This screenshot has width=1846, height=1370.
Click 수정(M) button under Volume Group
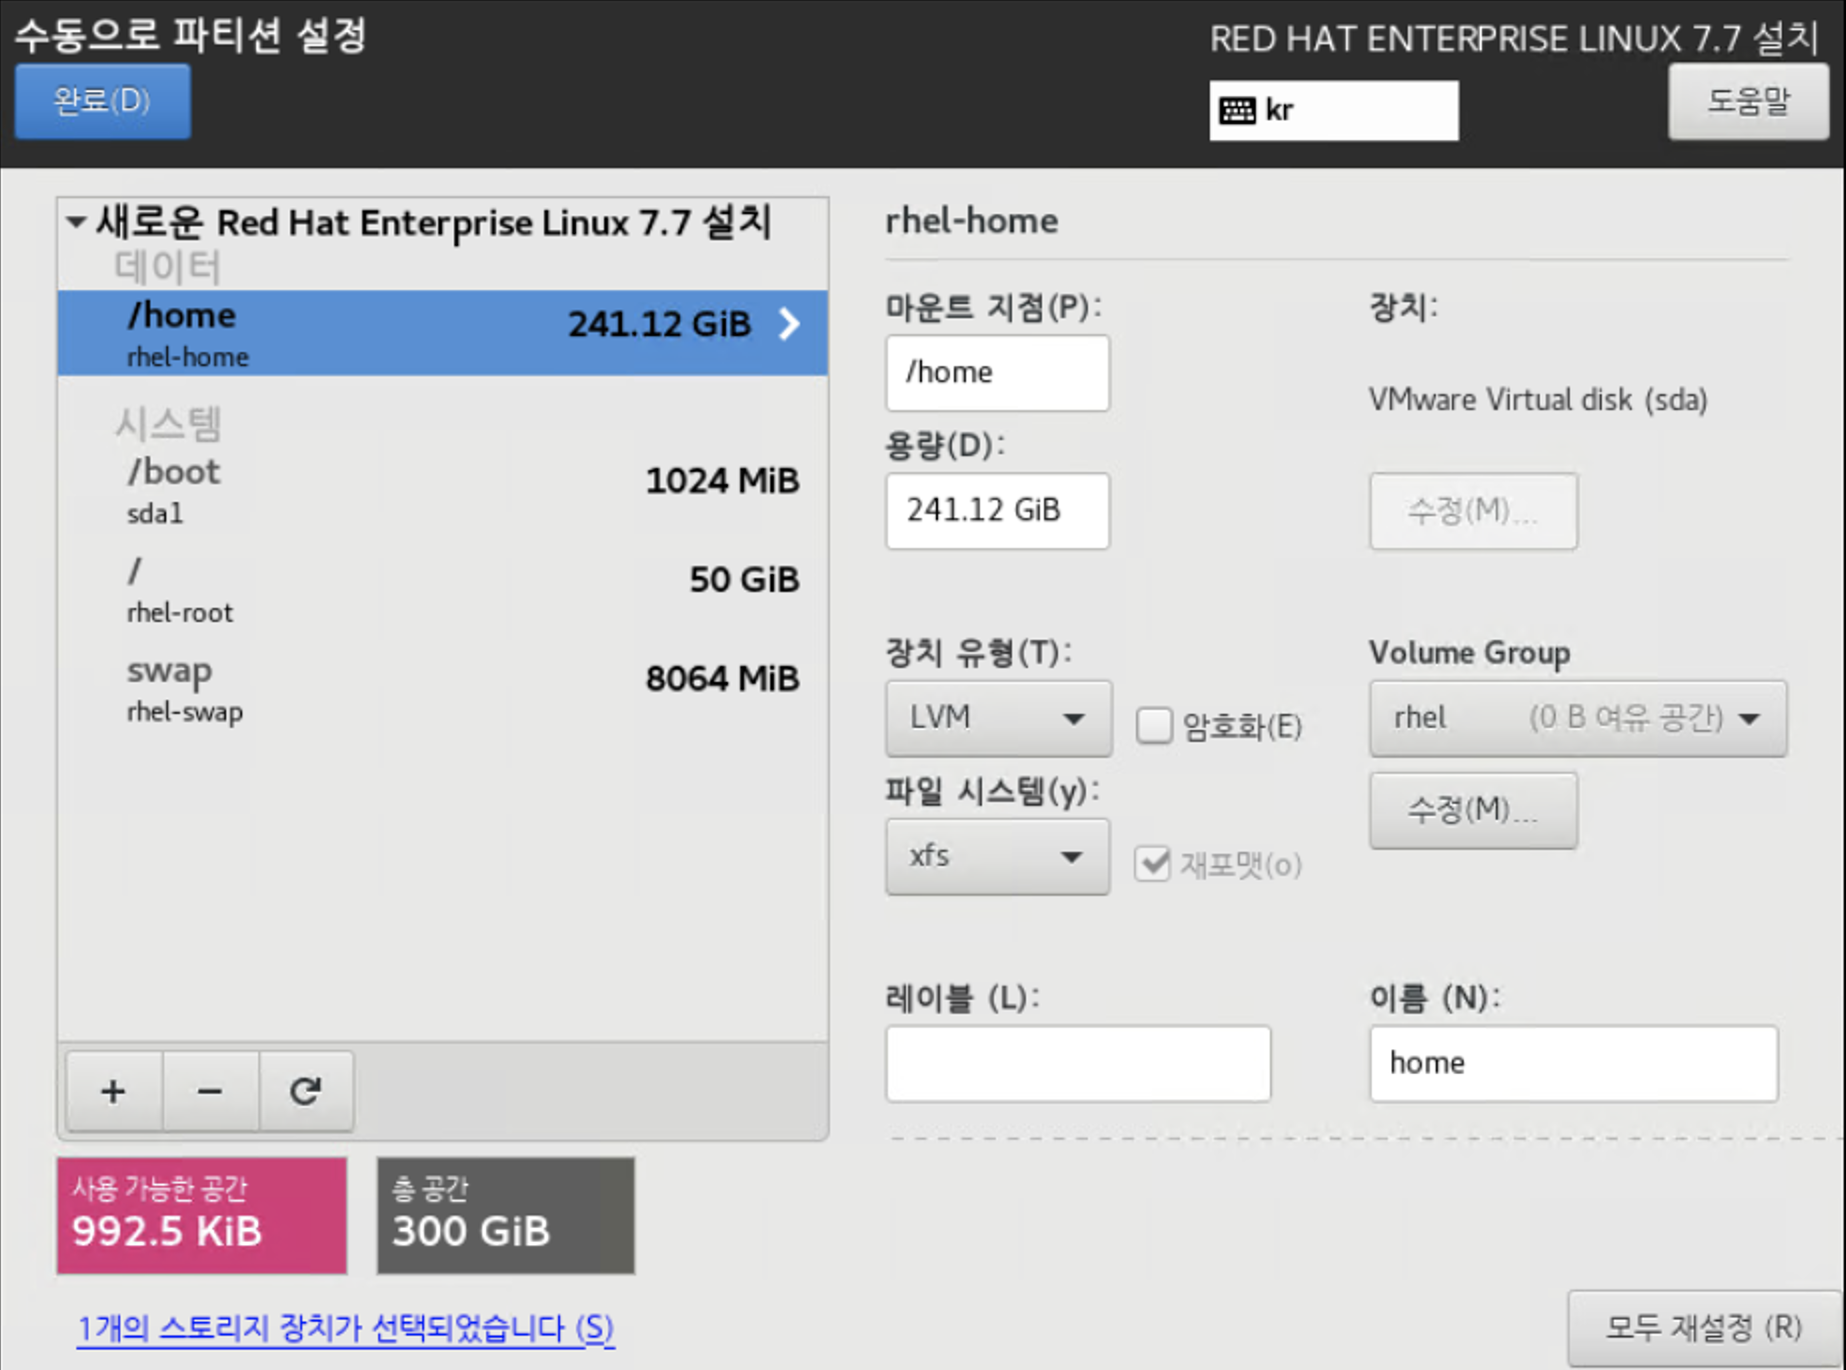(1473, 809)
